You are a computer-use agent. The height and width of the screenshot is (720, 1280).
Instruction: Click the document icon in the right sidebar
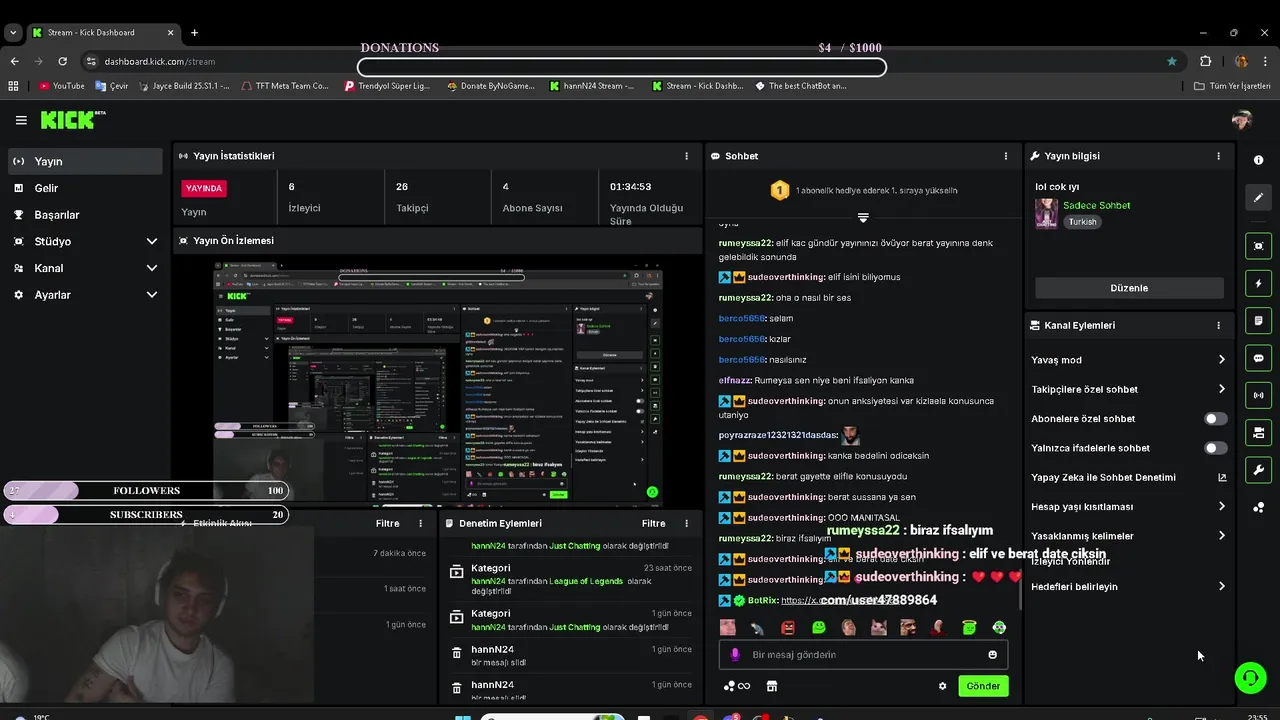click(x=1258, y=321)
